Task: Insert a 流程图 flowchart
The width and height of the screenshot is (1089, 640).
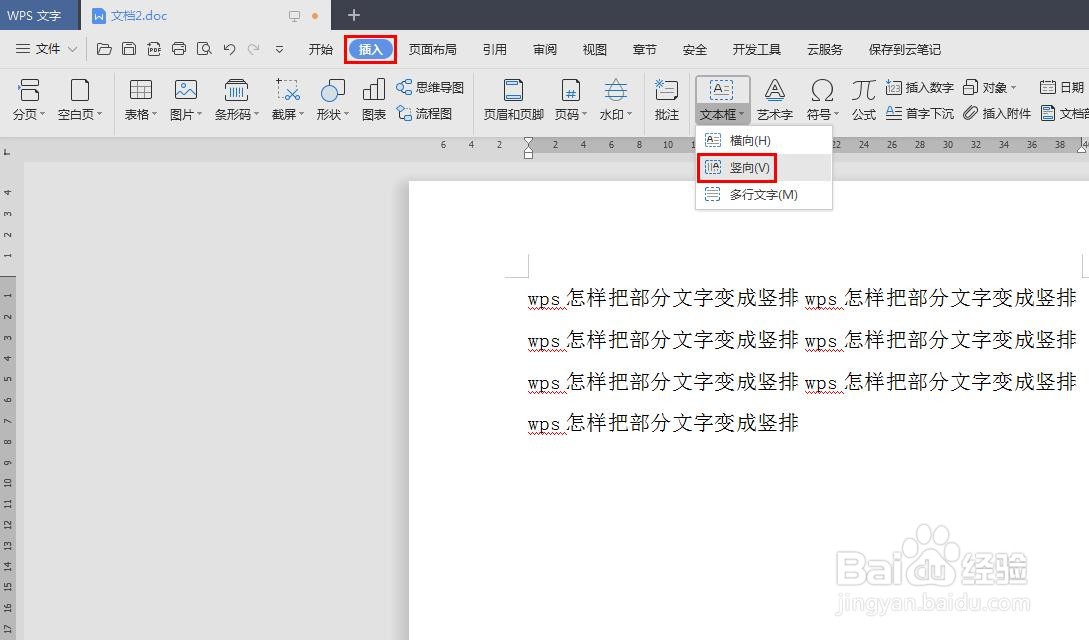Action: pos(424,112)
